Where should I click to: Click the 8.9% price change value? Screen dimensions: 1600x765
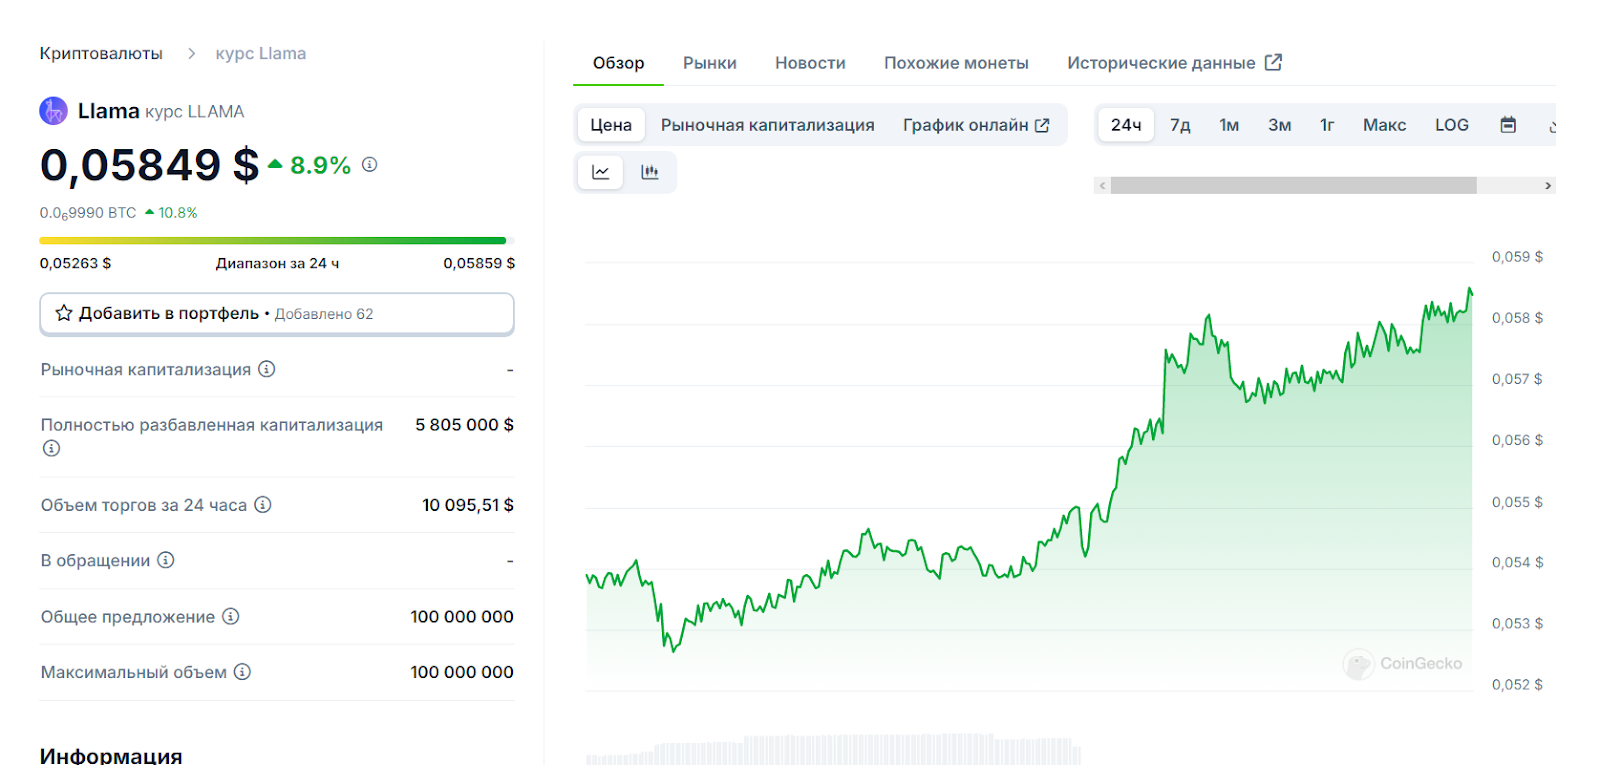320,165
